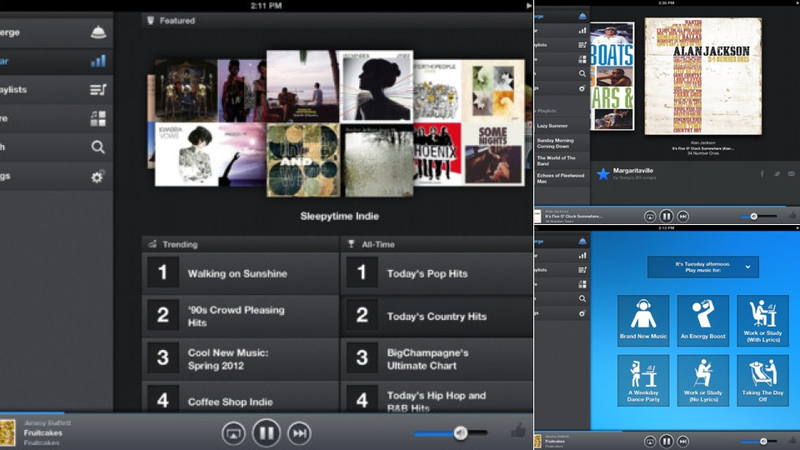Tap AirPlay button in Popular screen player bar

coord(233,433)
